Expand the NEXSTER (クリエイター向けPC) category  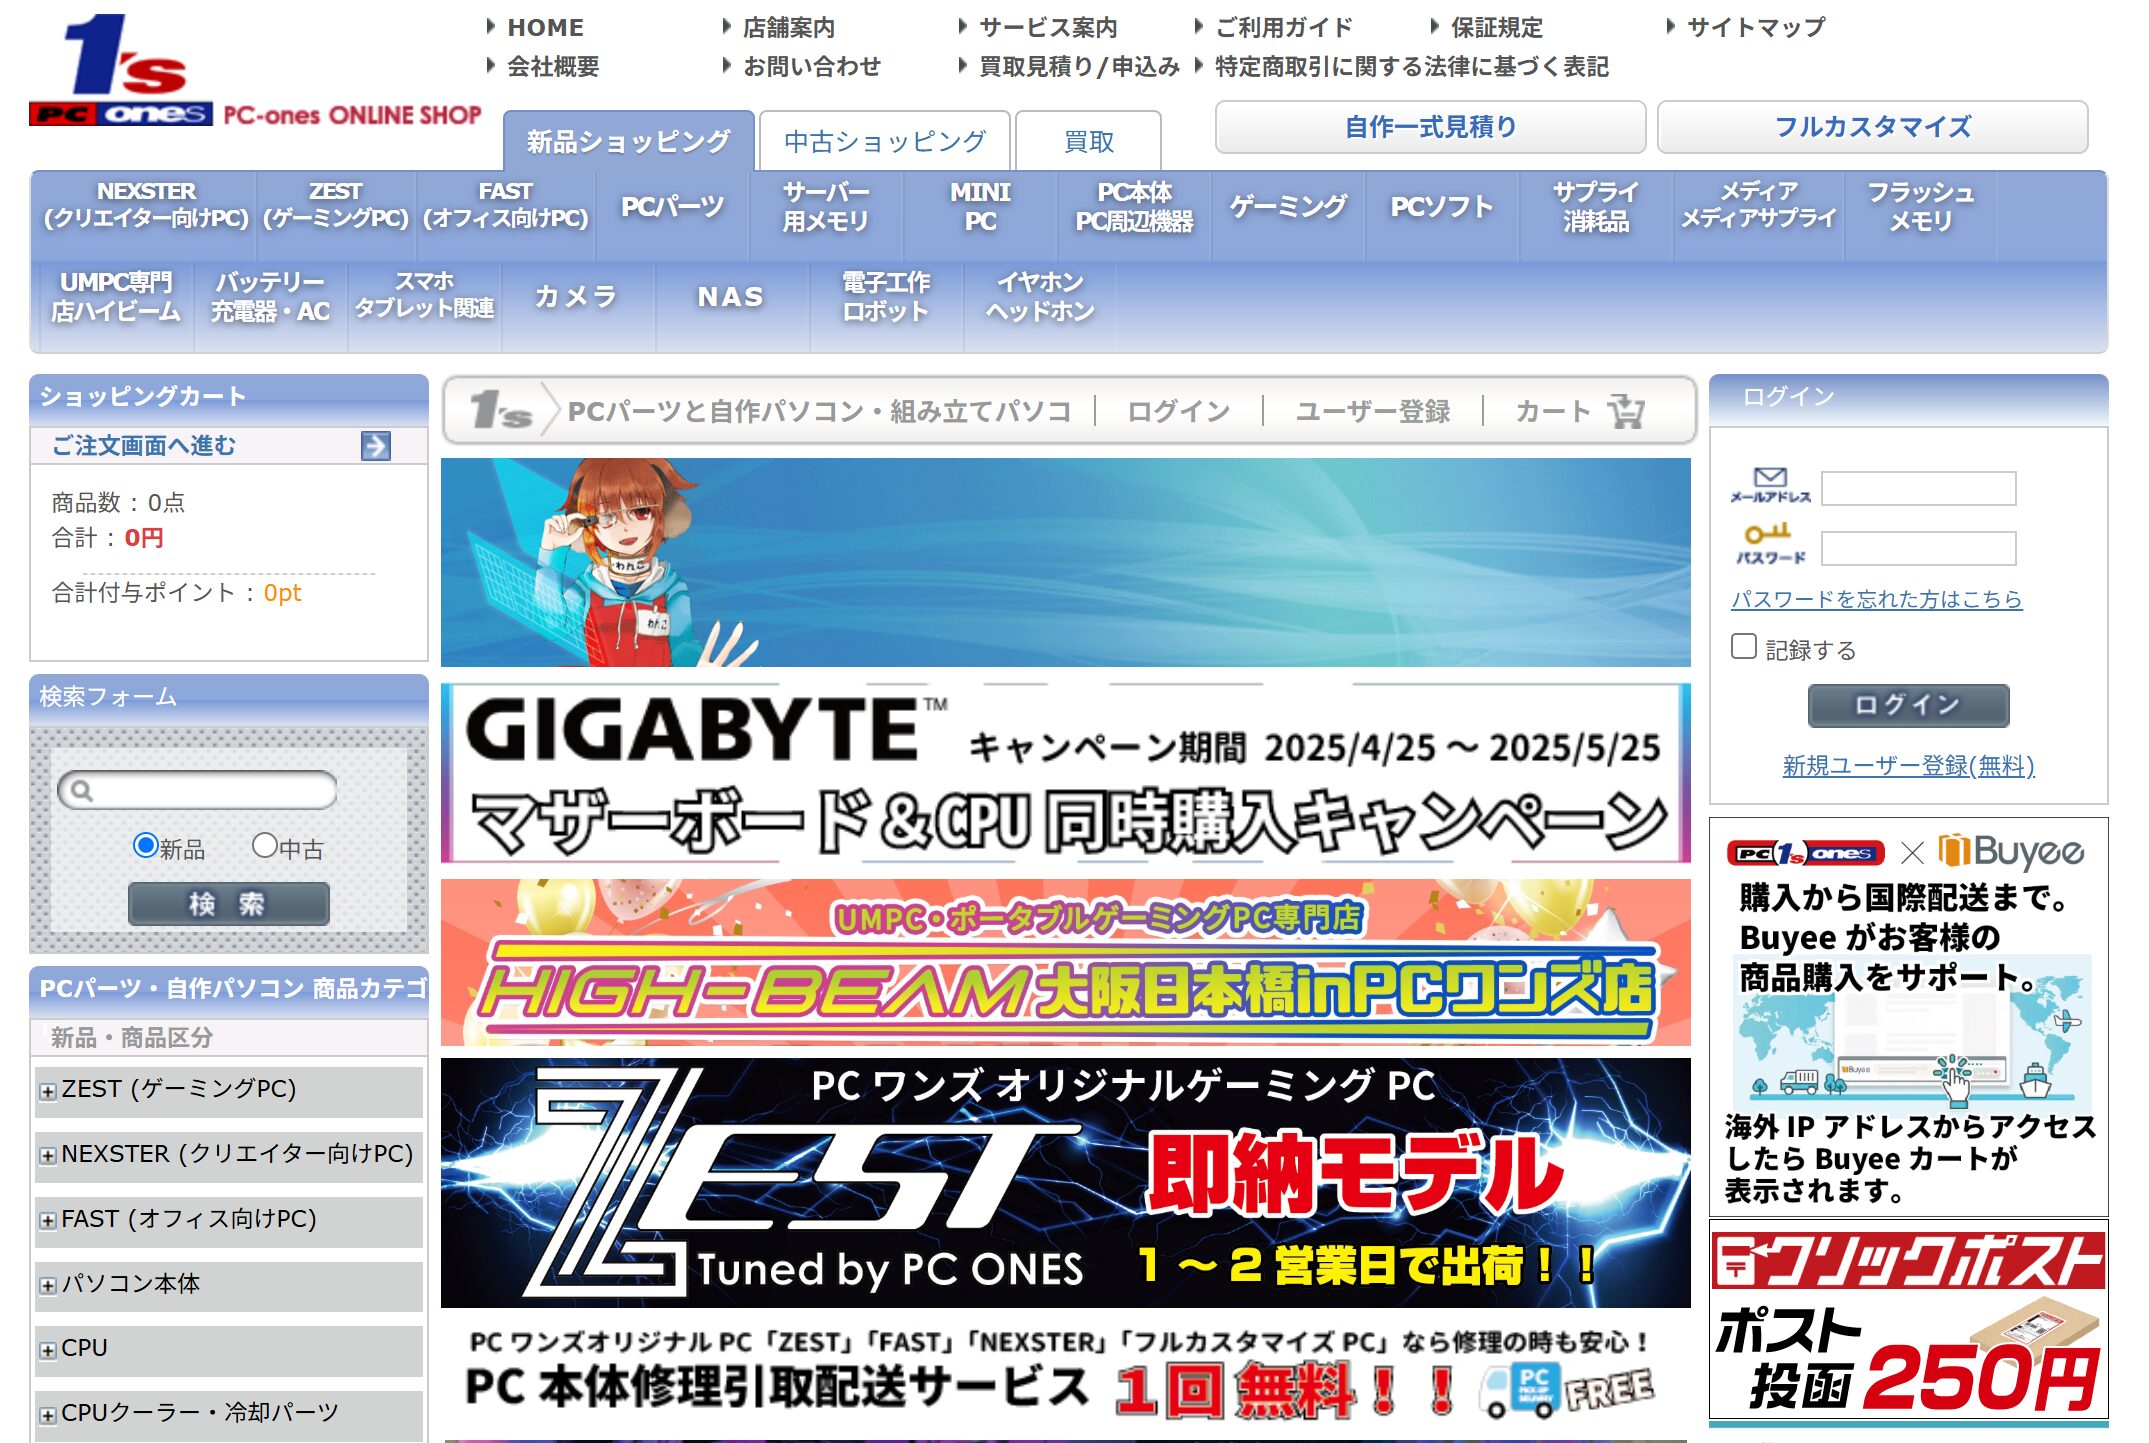pyautogui.click(x=47, y=1156)
